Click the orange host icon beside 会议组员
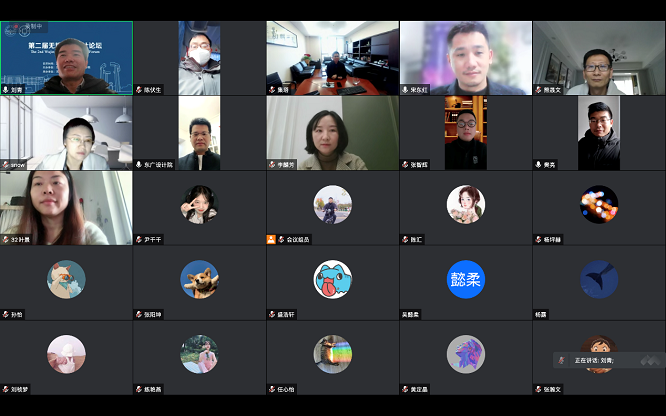Viewport: 666px width, 416px height. pos(271,240)
